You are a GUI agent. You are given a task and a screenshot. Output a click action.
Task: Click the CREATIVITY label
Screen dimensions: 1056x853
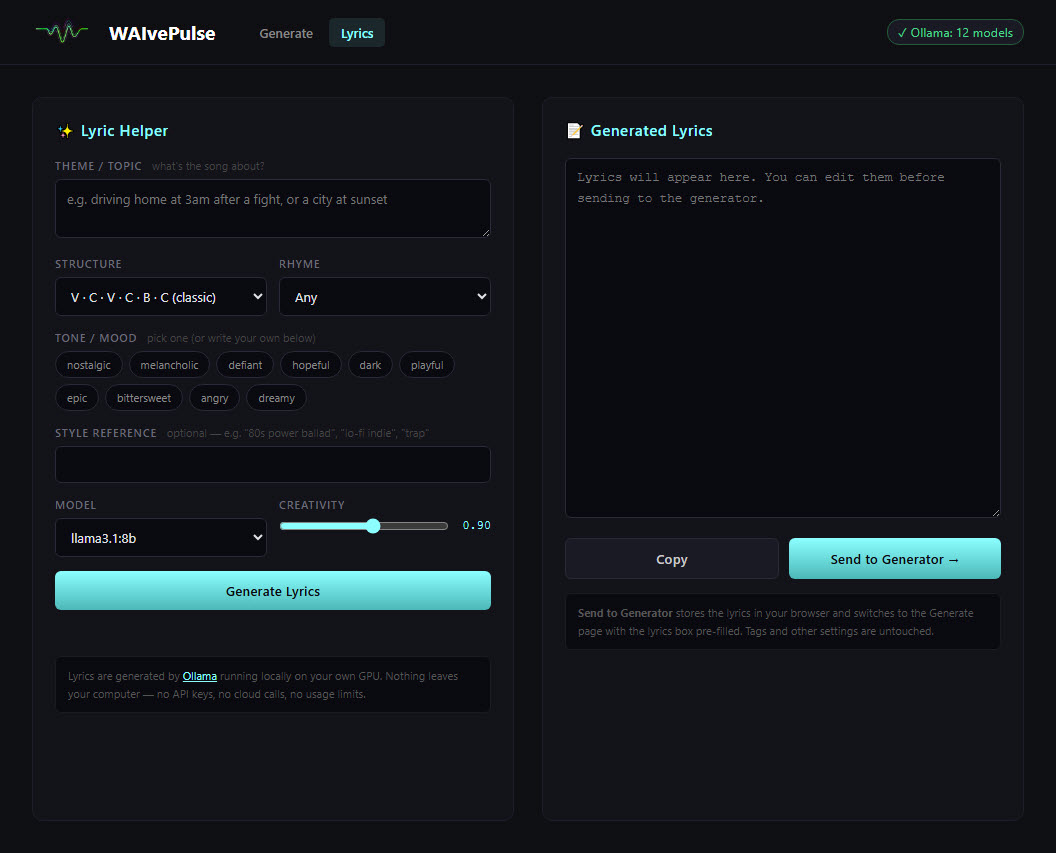312,505
